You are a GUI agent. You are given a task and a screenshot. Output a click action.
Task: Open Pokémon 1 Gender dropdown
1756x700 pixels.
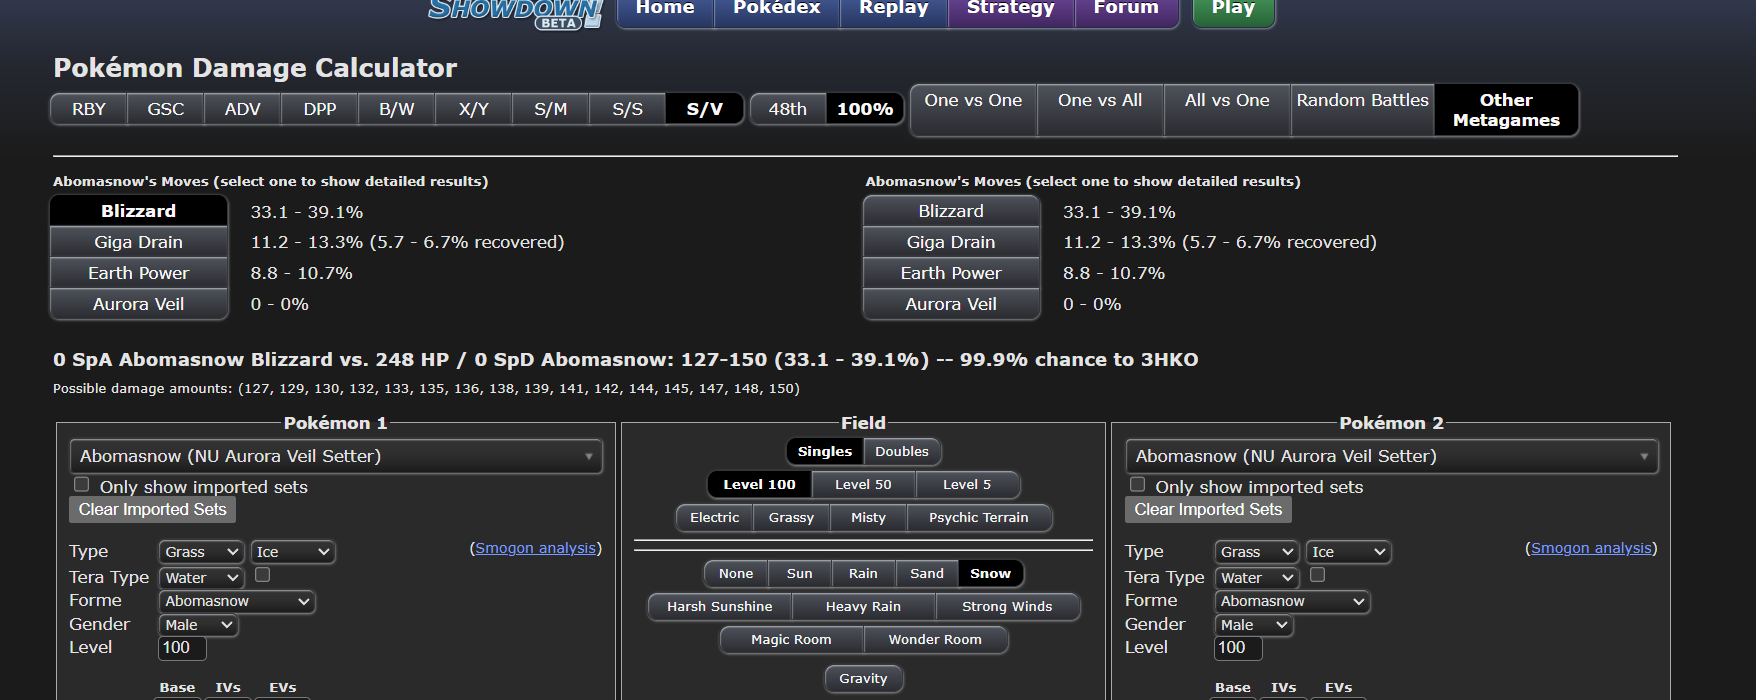coord(198,625)
